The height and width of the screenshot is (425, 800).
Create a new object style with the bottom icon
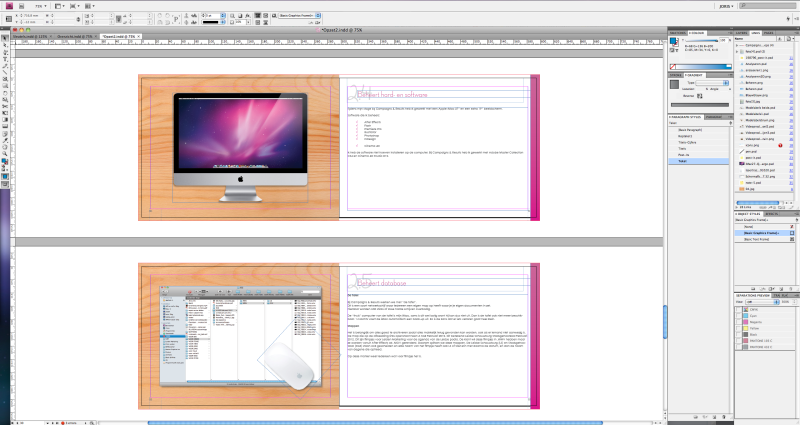781,289
